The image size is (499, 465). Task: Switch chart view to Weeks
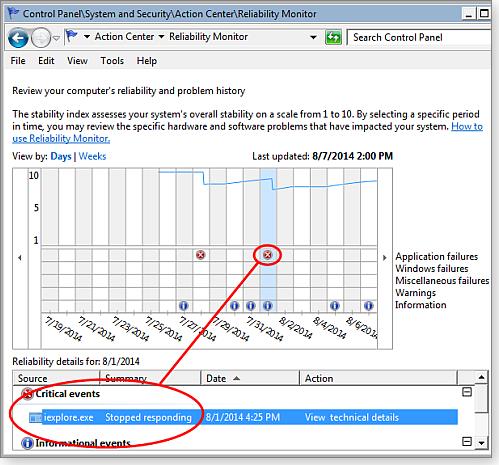(x=92, y=156)
